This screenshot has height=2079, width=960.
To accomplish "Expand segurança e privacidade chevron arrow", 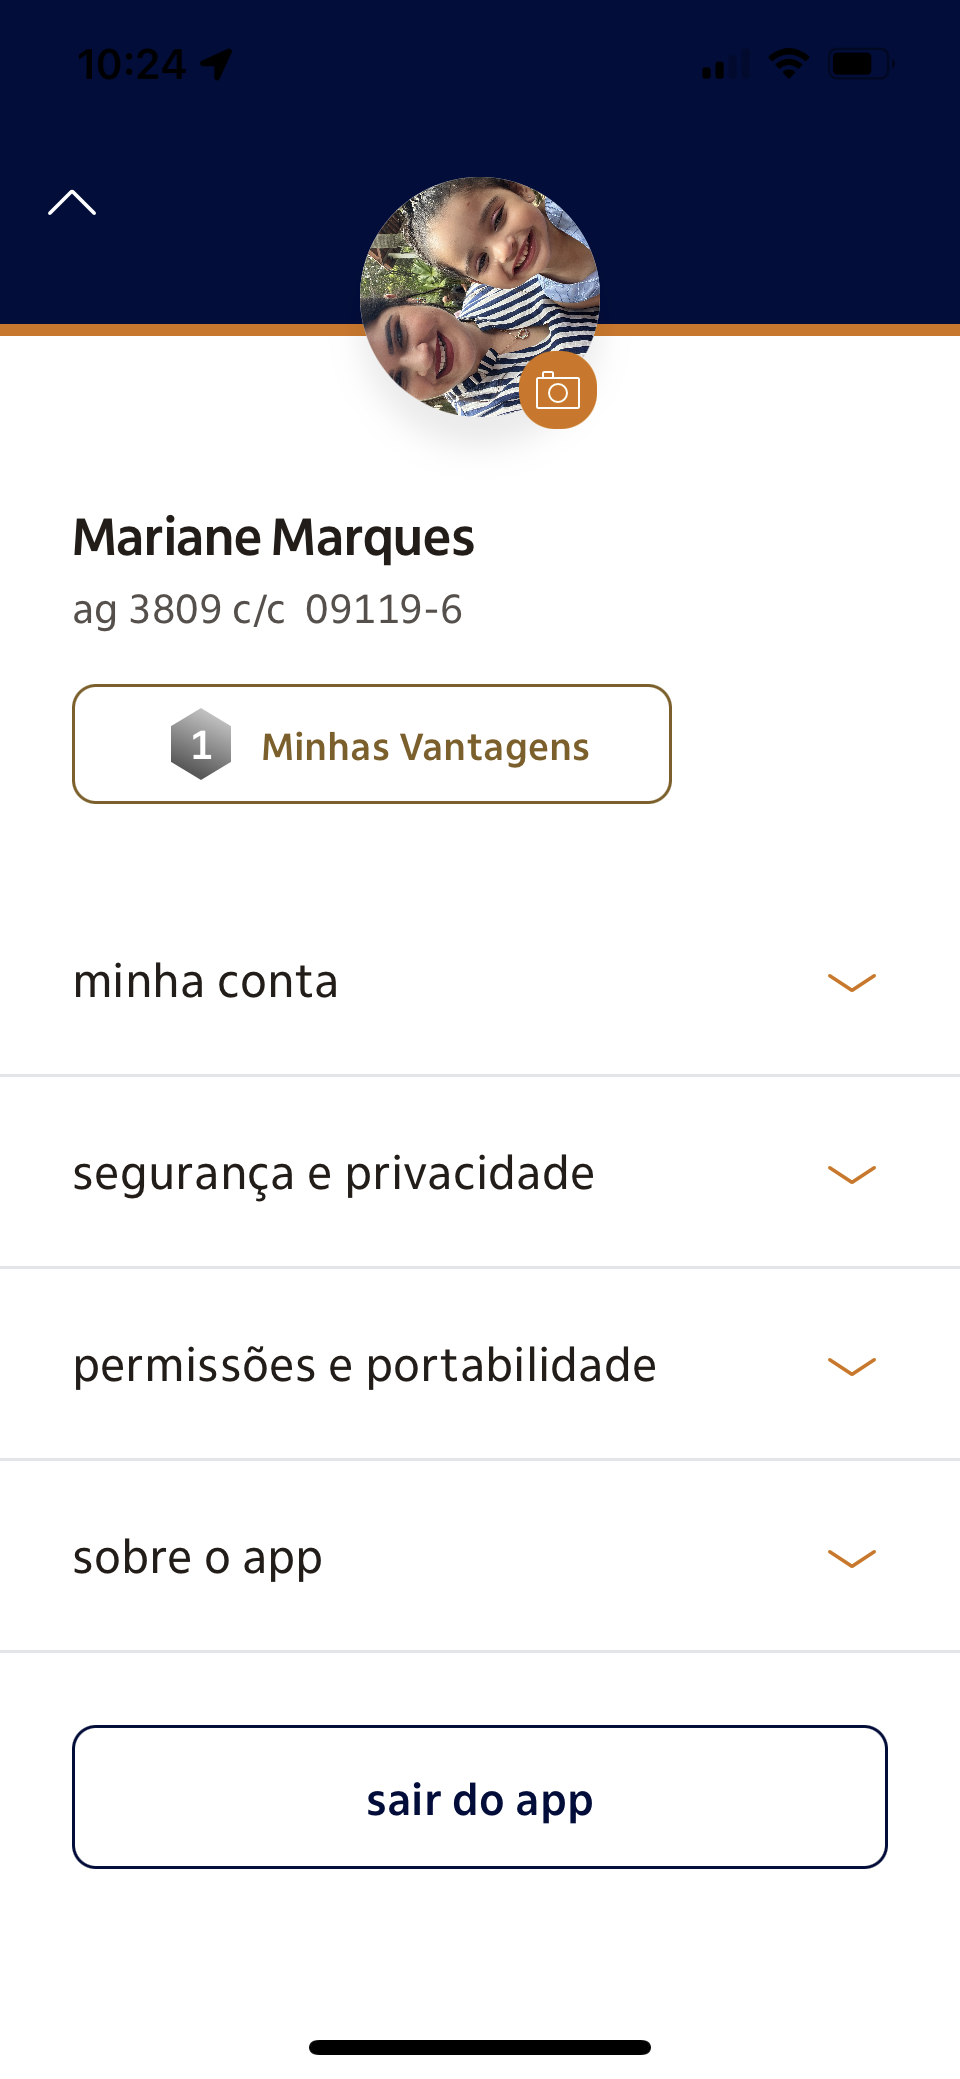I will point(852,1174).
